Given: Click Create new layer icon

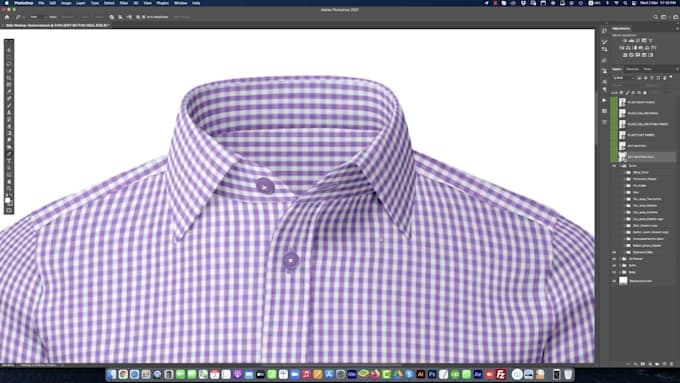Looking at the screenshot, I should [664, 364].
